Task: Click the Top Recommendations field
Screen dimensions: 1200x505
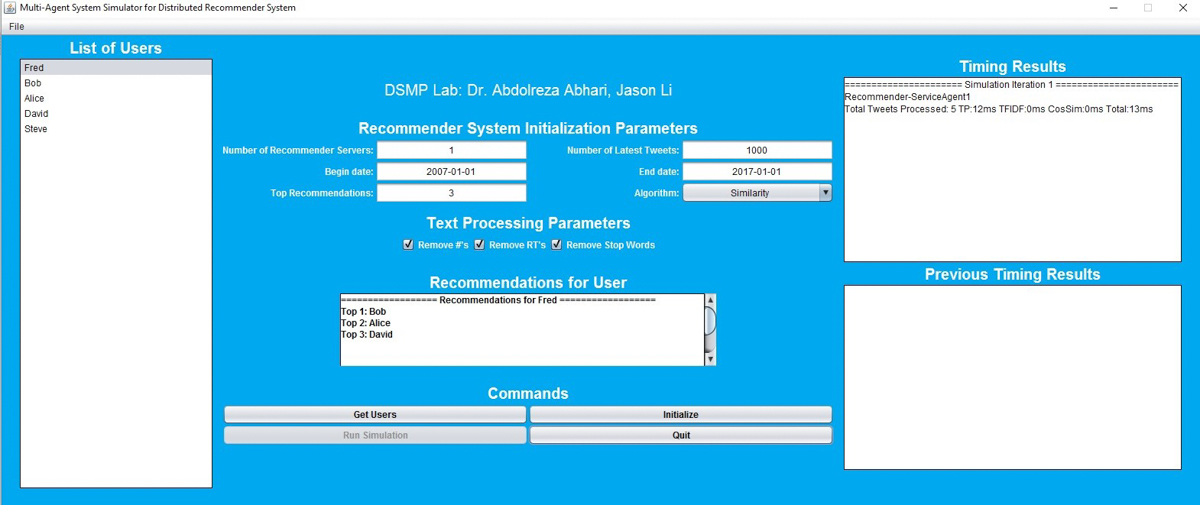Action: coord(451,193)
